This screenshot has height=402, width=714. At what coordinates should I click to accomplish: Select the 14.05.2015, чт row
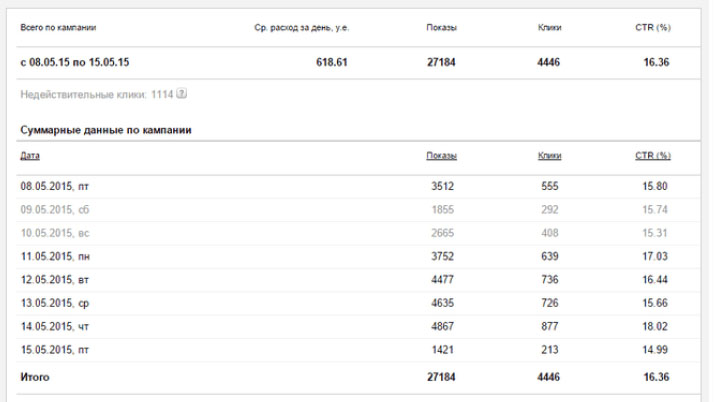pos(358,327)
